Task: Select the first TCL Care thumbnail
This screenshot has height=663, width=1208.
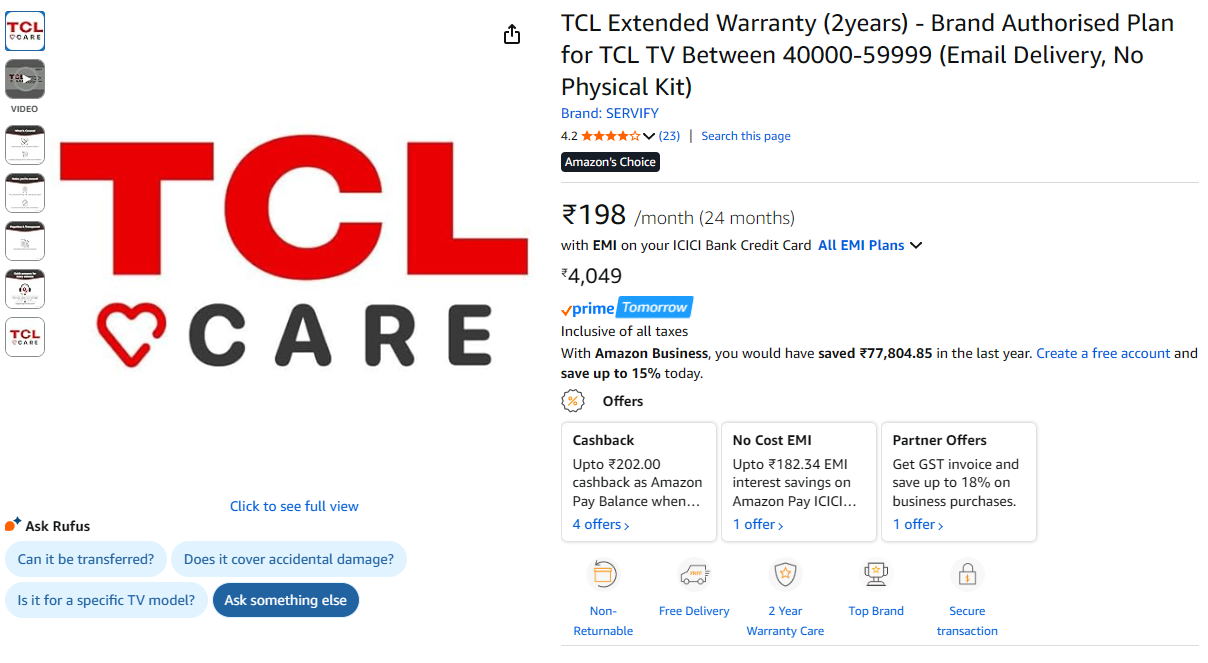Action: coord(25,31)
